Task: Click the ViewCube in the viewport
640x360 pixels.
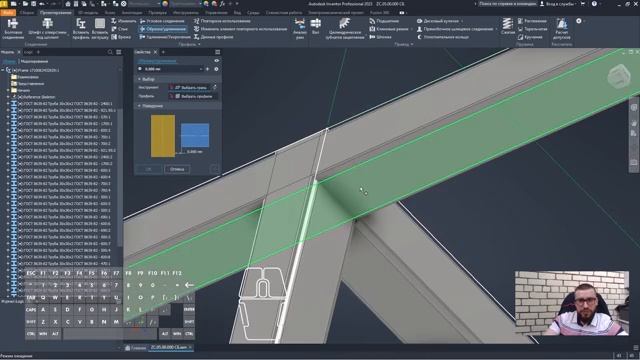Action: pyautogui.click(x=619, y=76)
